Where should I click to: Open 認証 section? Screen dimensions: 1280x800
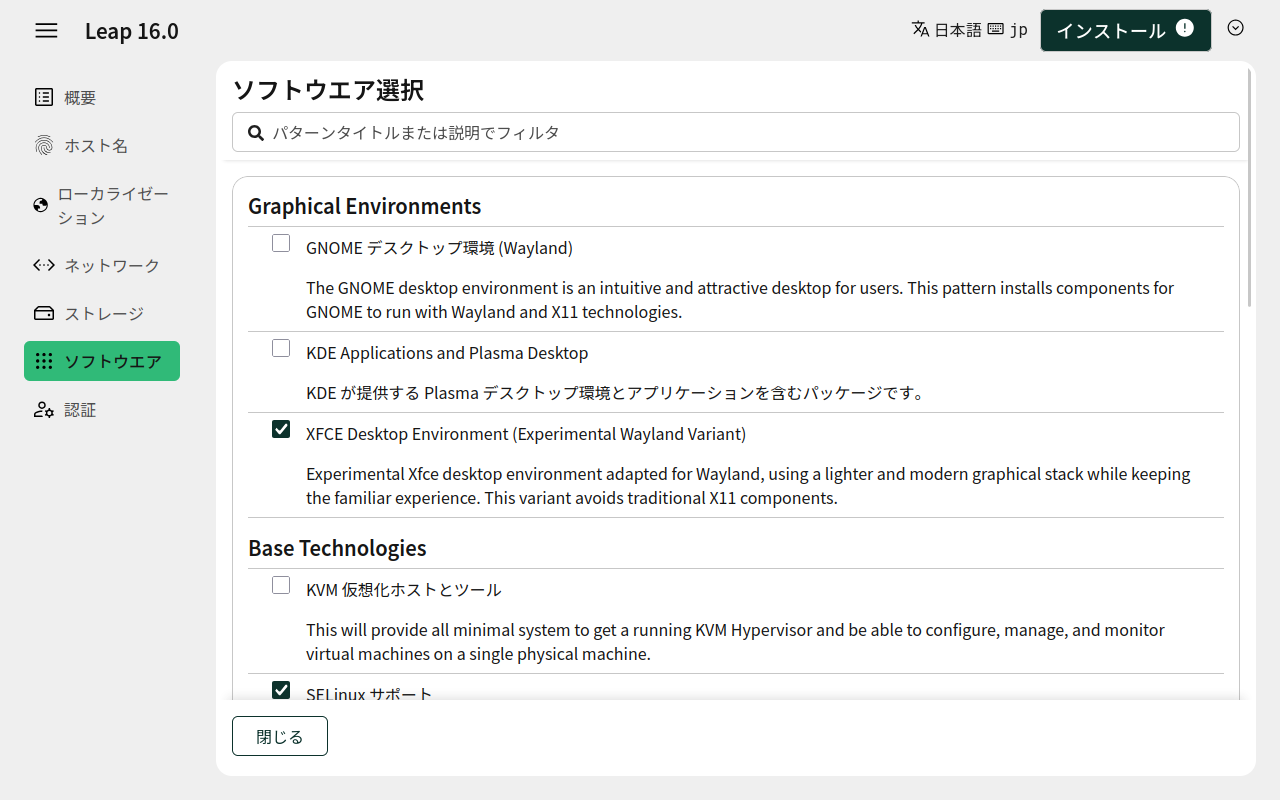coord(102,410)
